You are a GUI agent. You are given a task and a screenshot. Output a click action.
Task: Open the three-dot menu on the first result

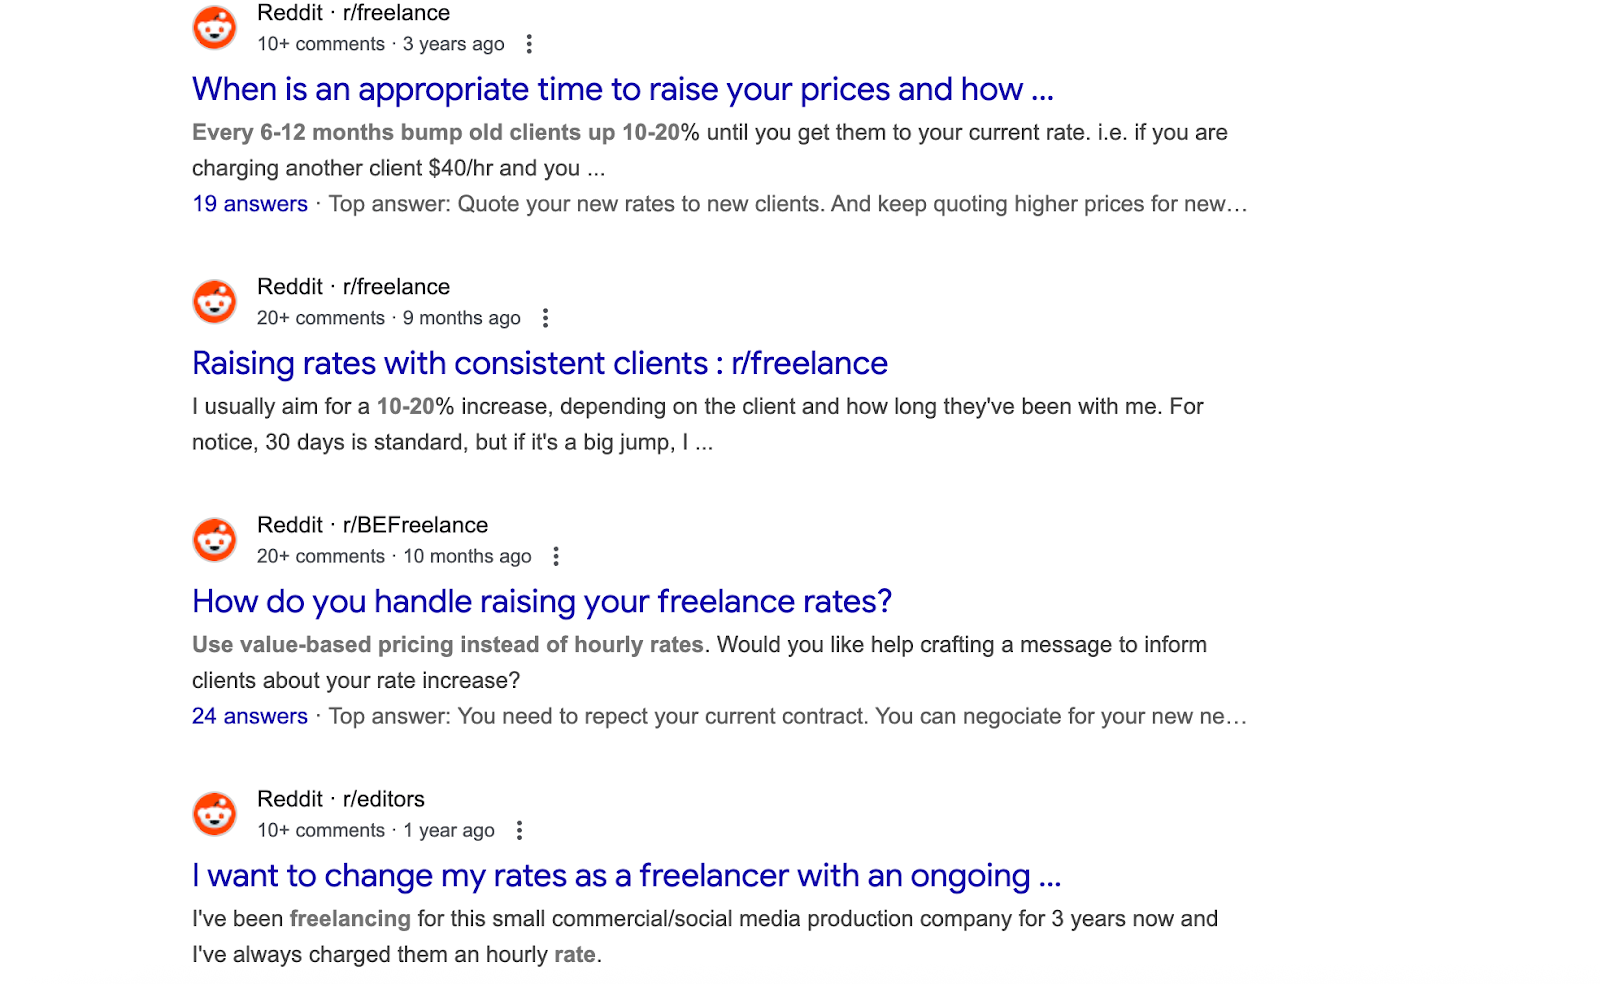[x=530, y=43]
